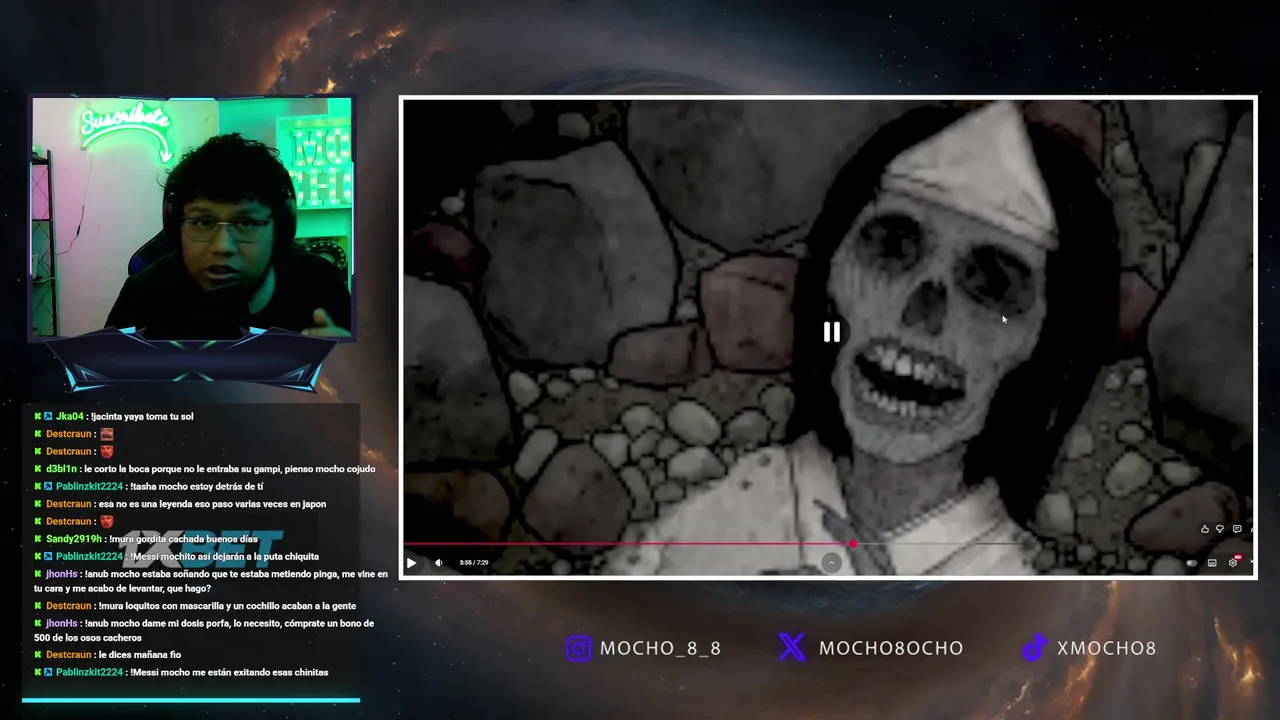Click the play button in the video player
Viewport: 1280px width, 720px height.
click(x=411, y=563)
